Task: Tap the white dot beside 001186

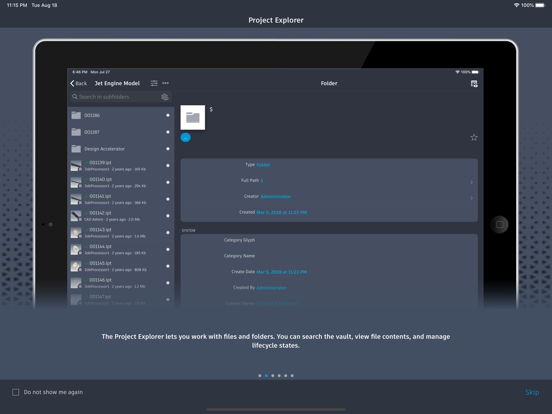Action: point(168,115)
